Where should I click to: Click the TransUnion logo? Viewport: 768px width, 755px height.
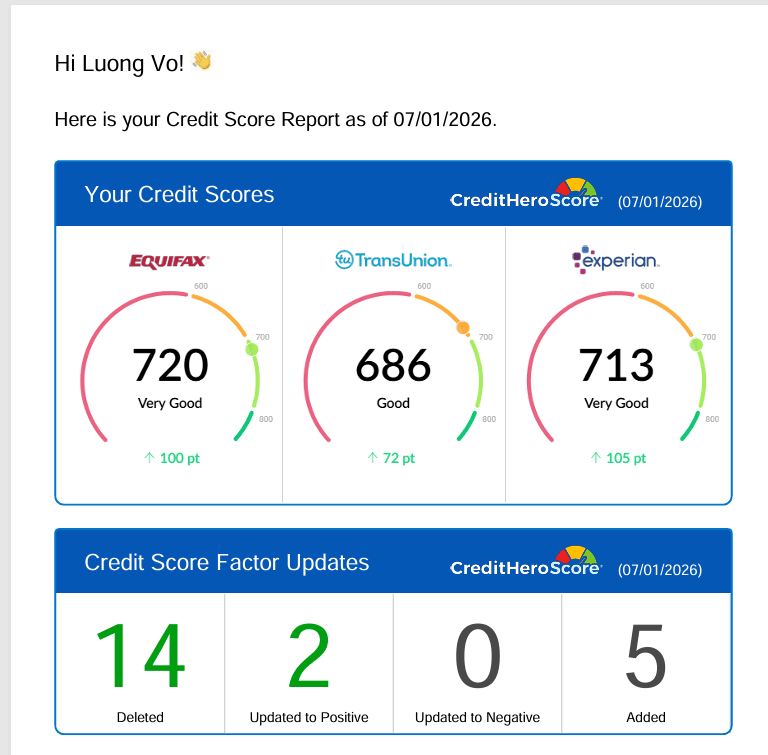393,260
